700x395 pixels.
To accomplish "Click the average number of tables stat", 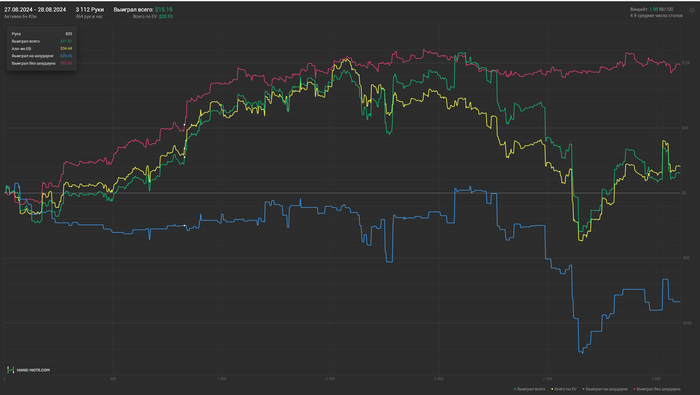I will tap(656, 16).
